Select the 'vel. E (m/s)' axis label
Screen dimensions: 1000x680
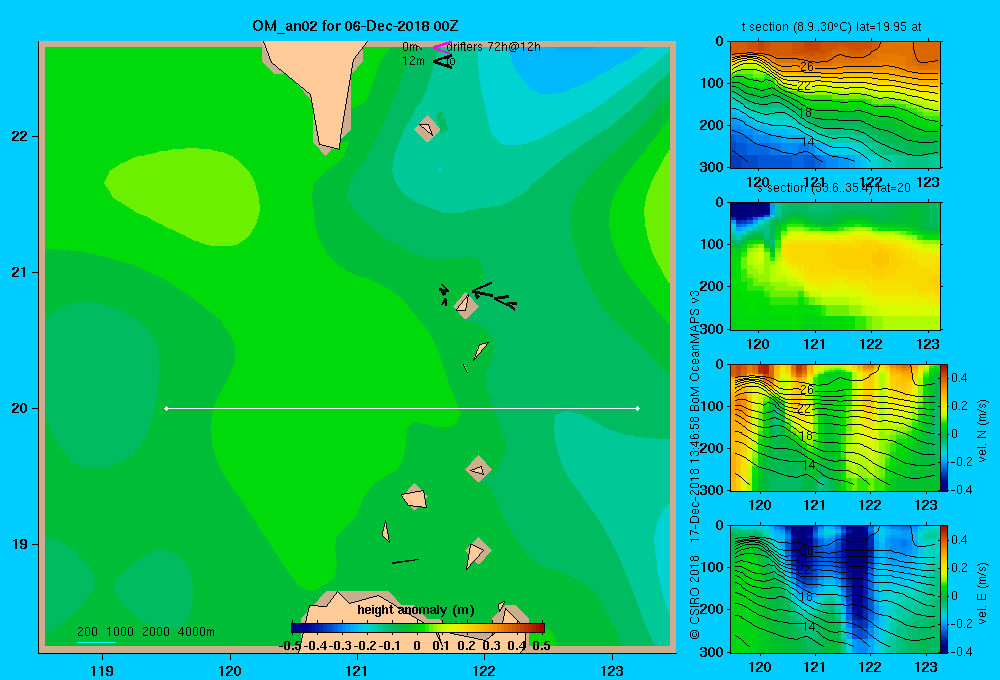[982, 593]
